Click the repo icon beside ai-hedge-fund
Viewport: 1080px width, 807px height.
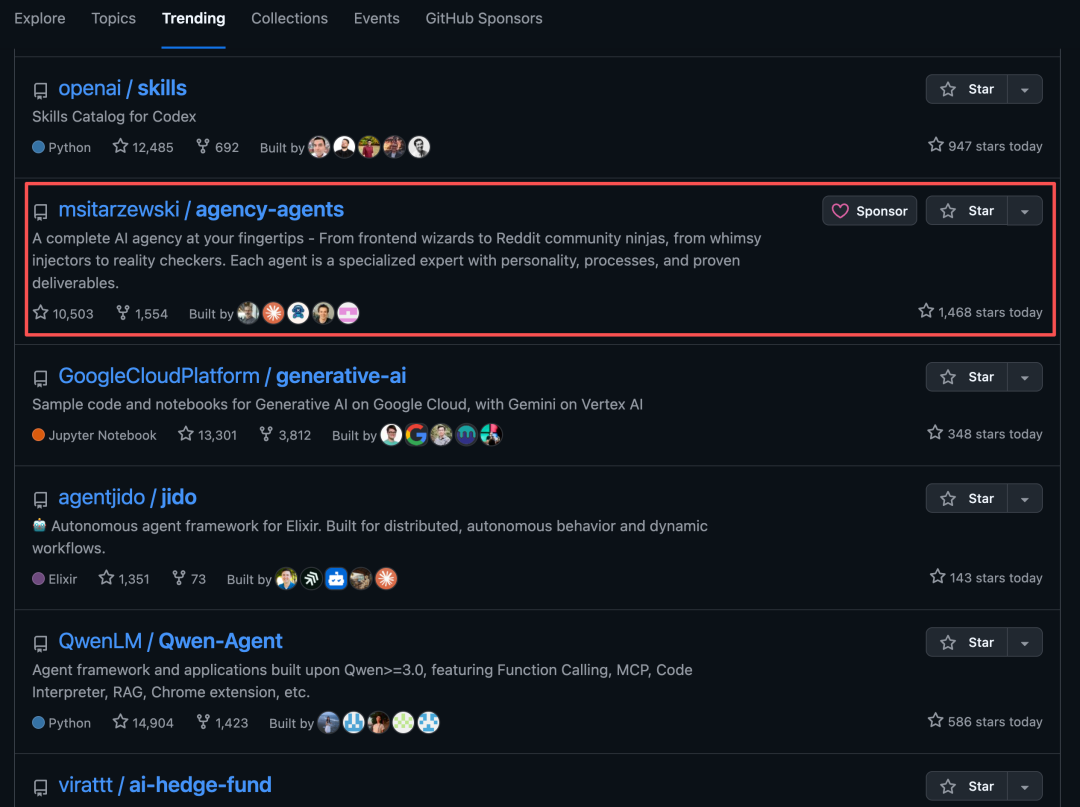(41, 787)
